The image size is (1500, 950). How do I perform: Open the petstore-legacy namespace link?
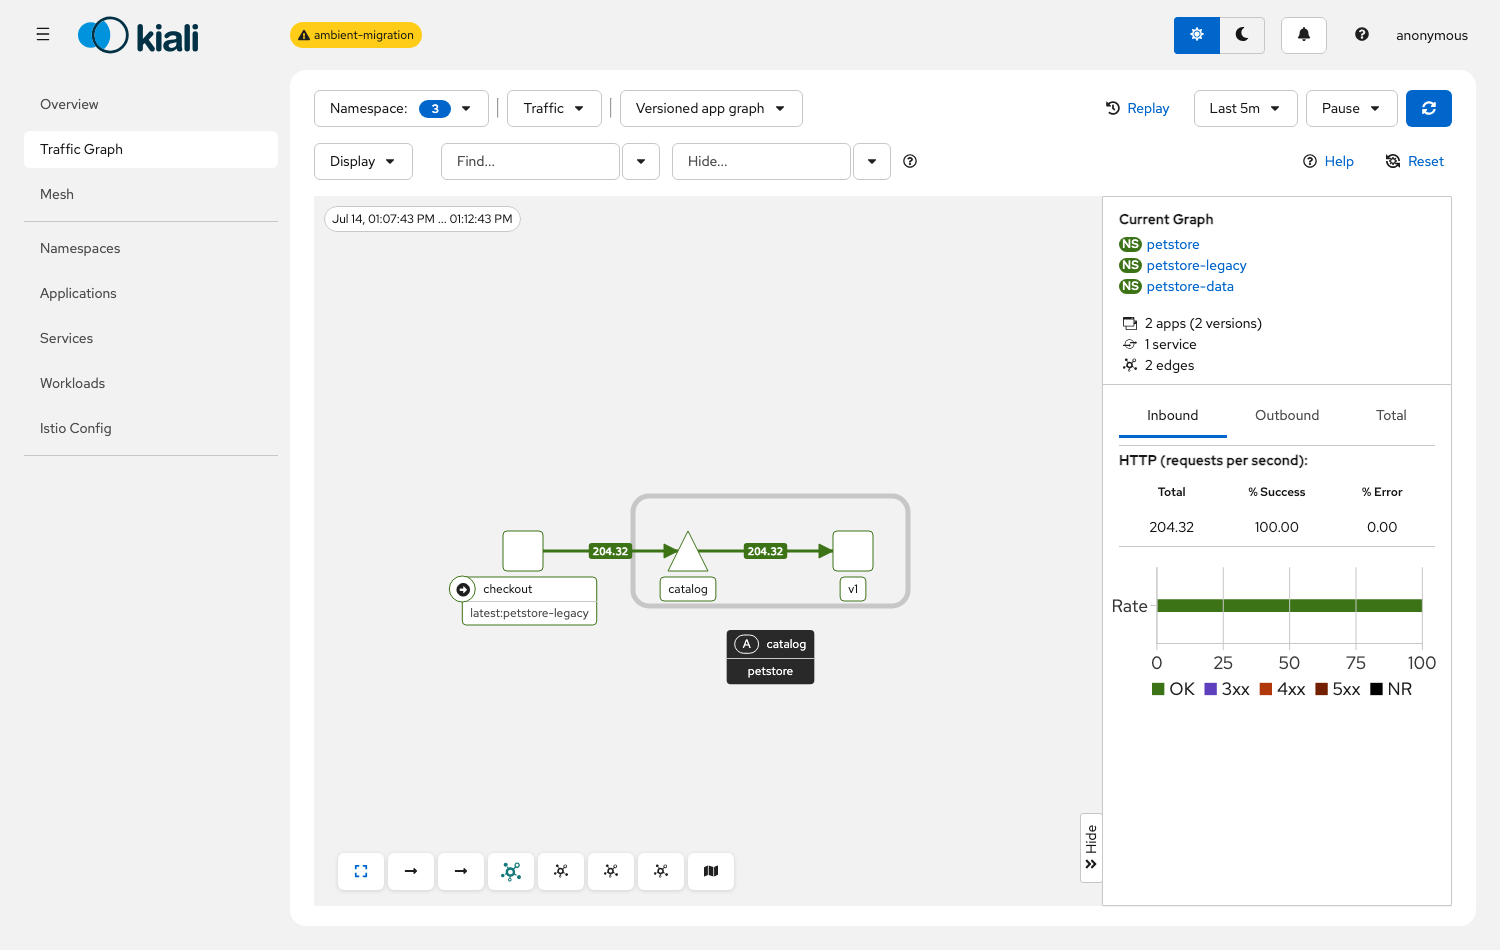pos(1196,265)
